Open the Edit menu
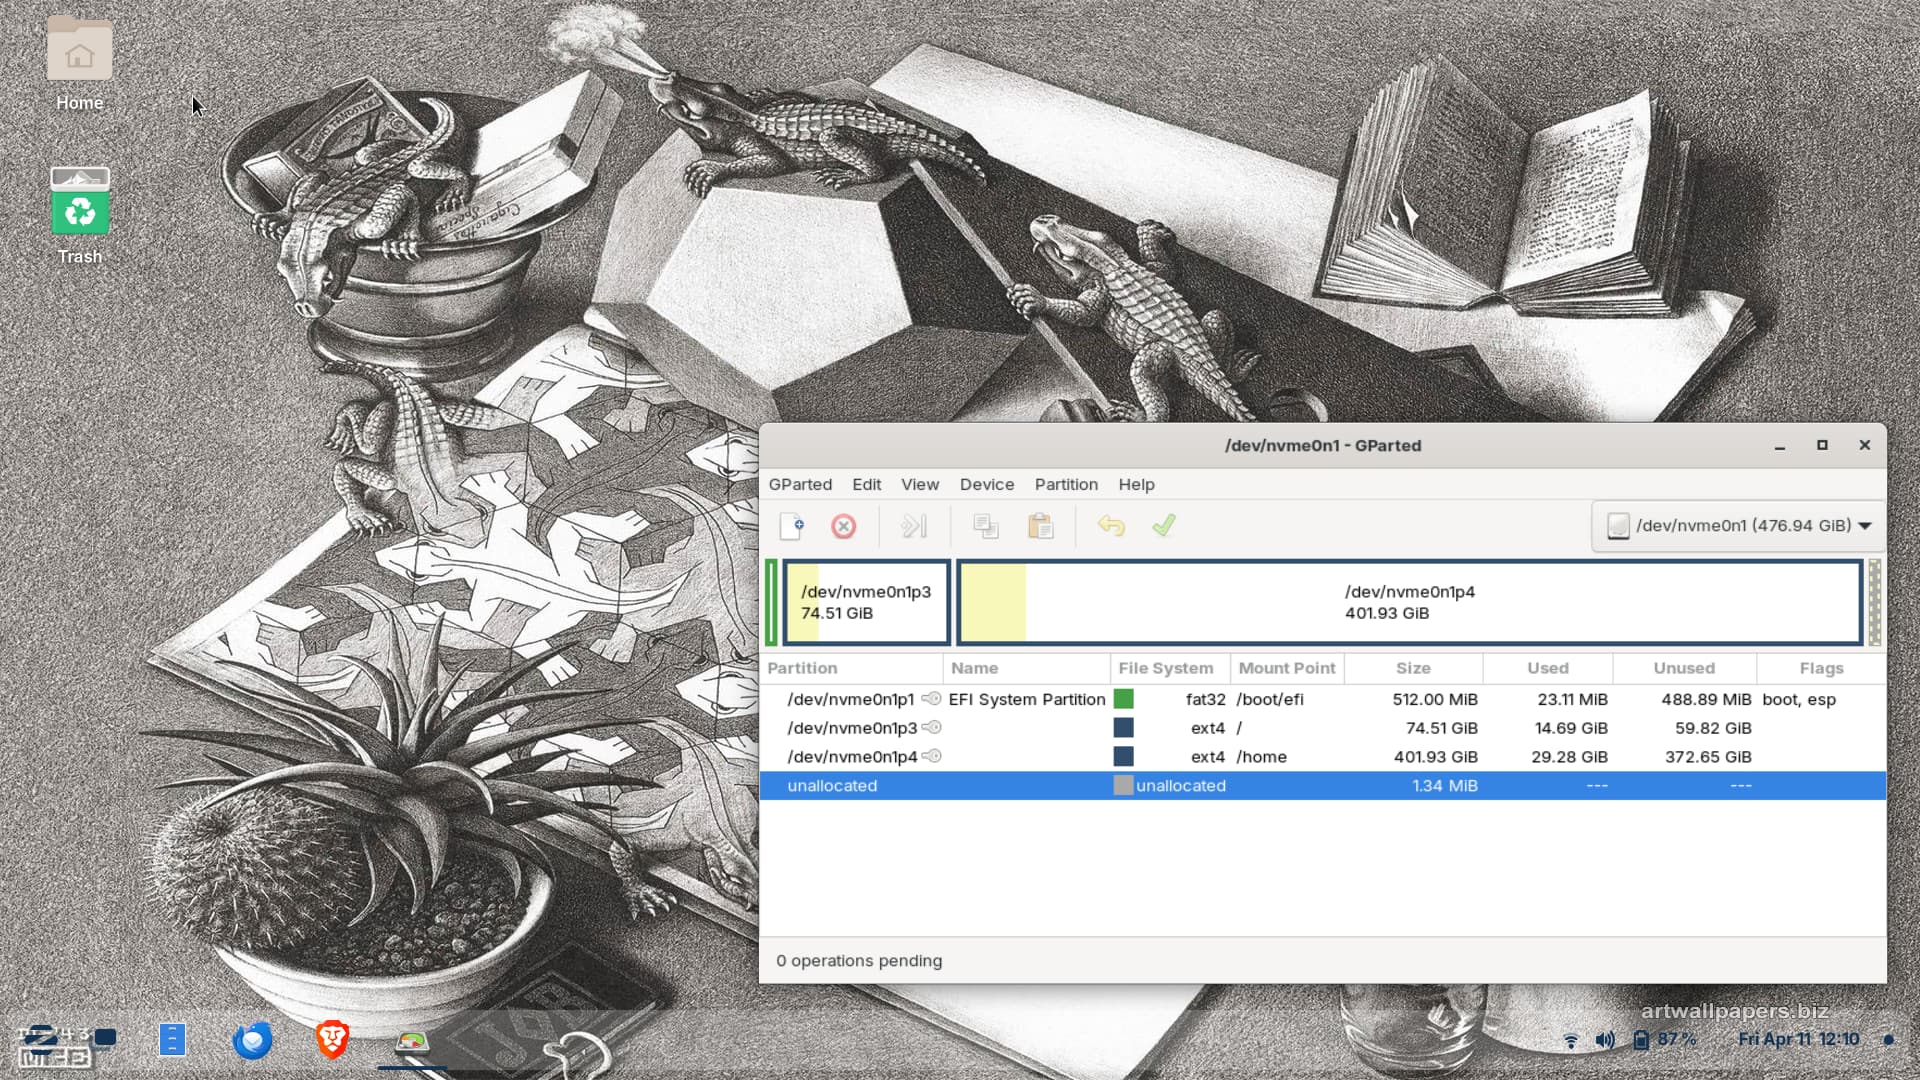 (866, 484)
